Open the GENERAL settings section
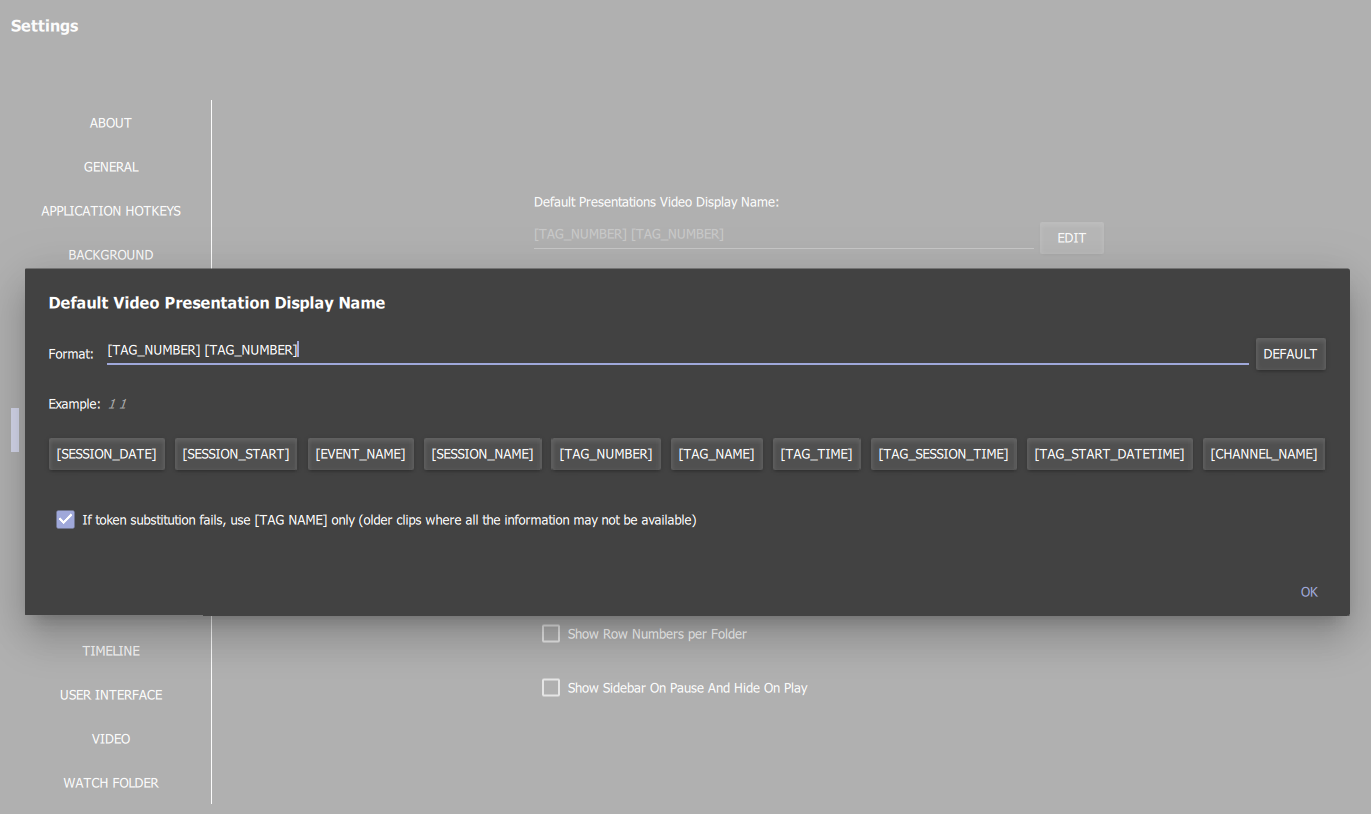 (110, 167)
